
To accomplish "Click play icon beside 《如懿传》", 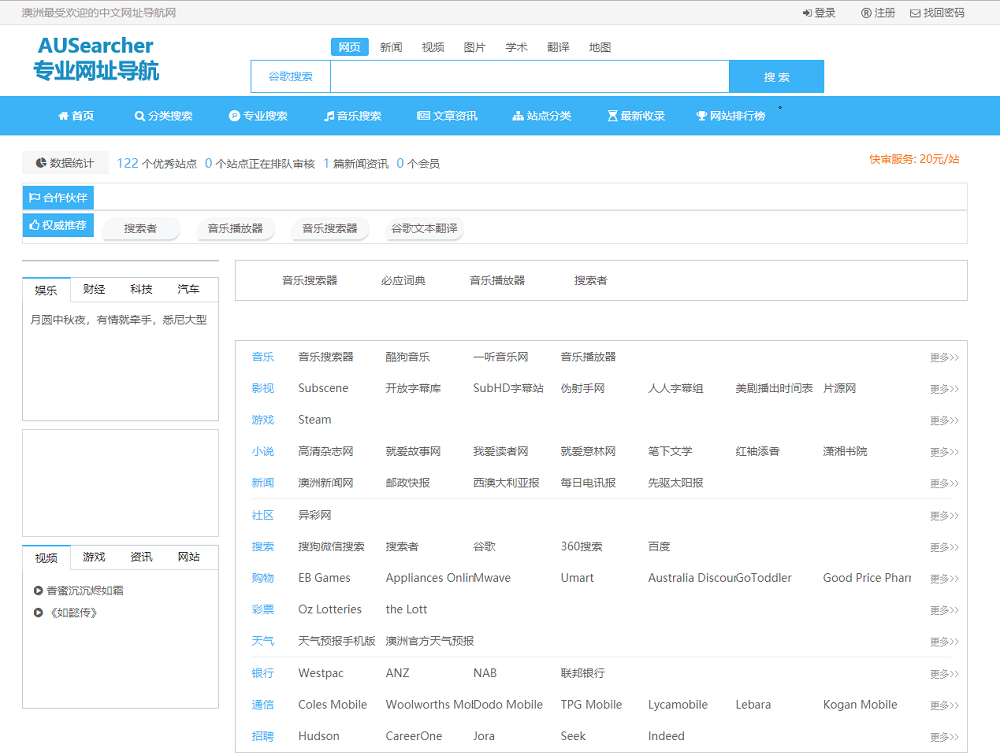I will click(x=38, y=612).
